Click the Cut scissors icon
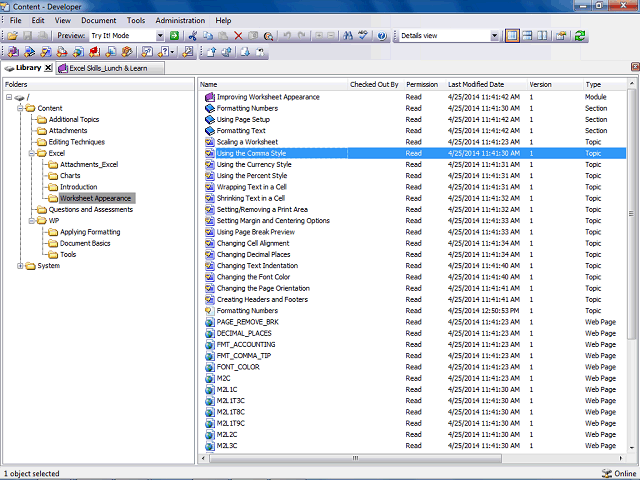640x480 pixels. pyautogui.click(x=193, y=36)
